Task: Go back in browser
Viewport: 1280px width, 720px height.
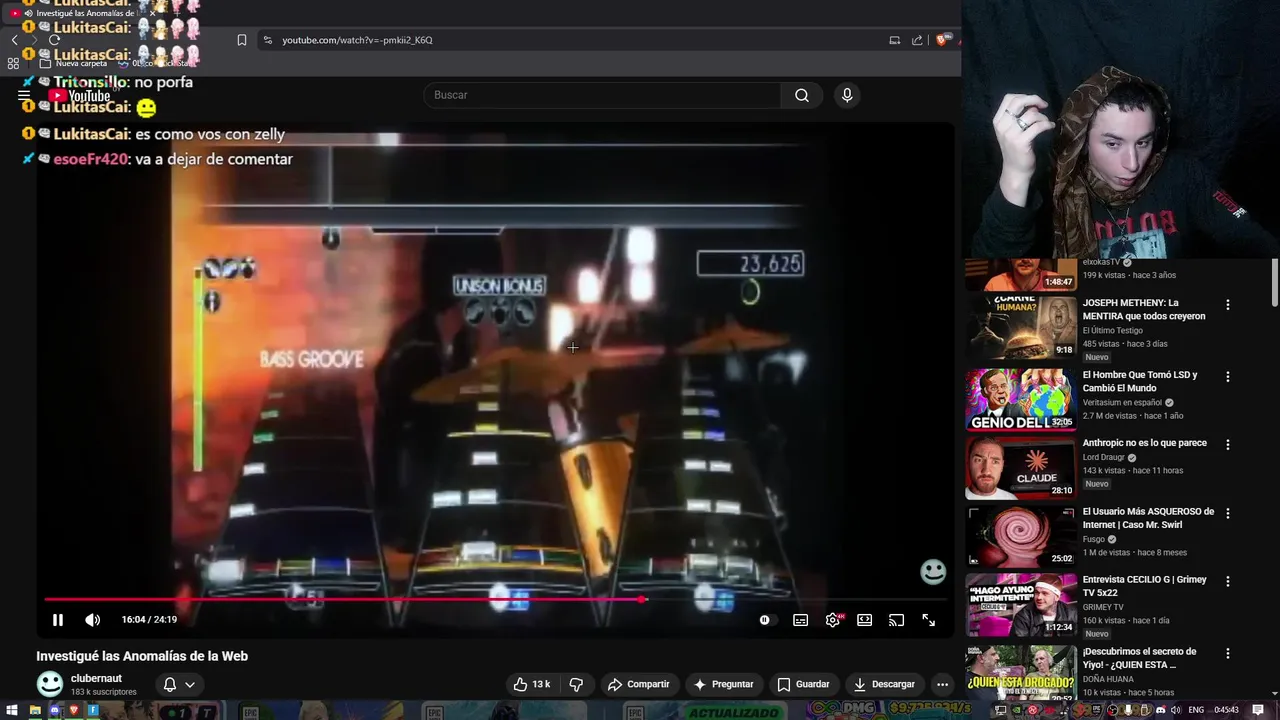Action: pos(14,40)
